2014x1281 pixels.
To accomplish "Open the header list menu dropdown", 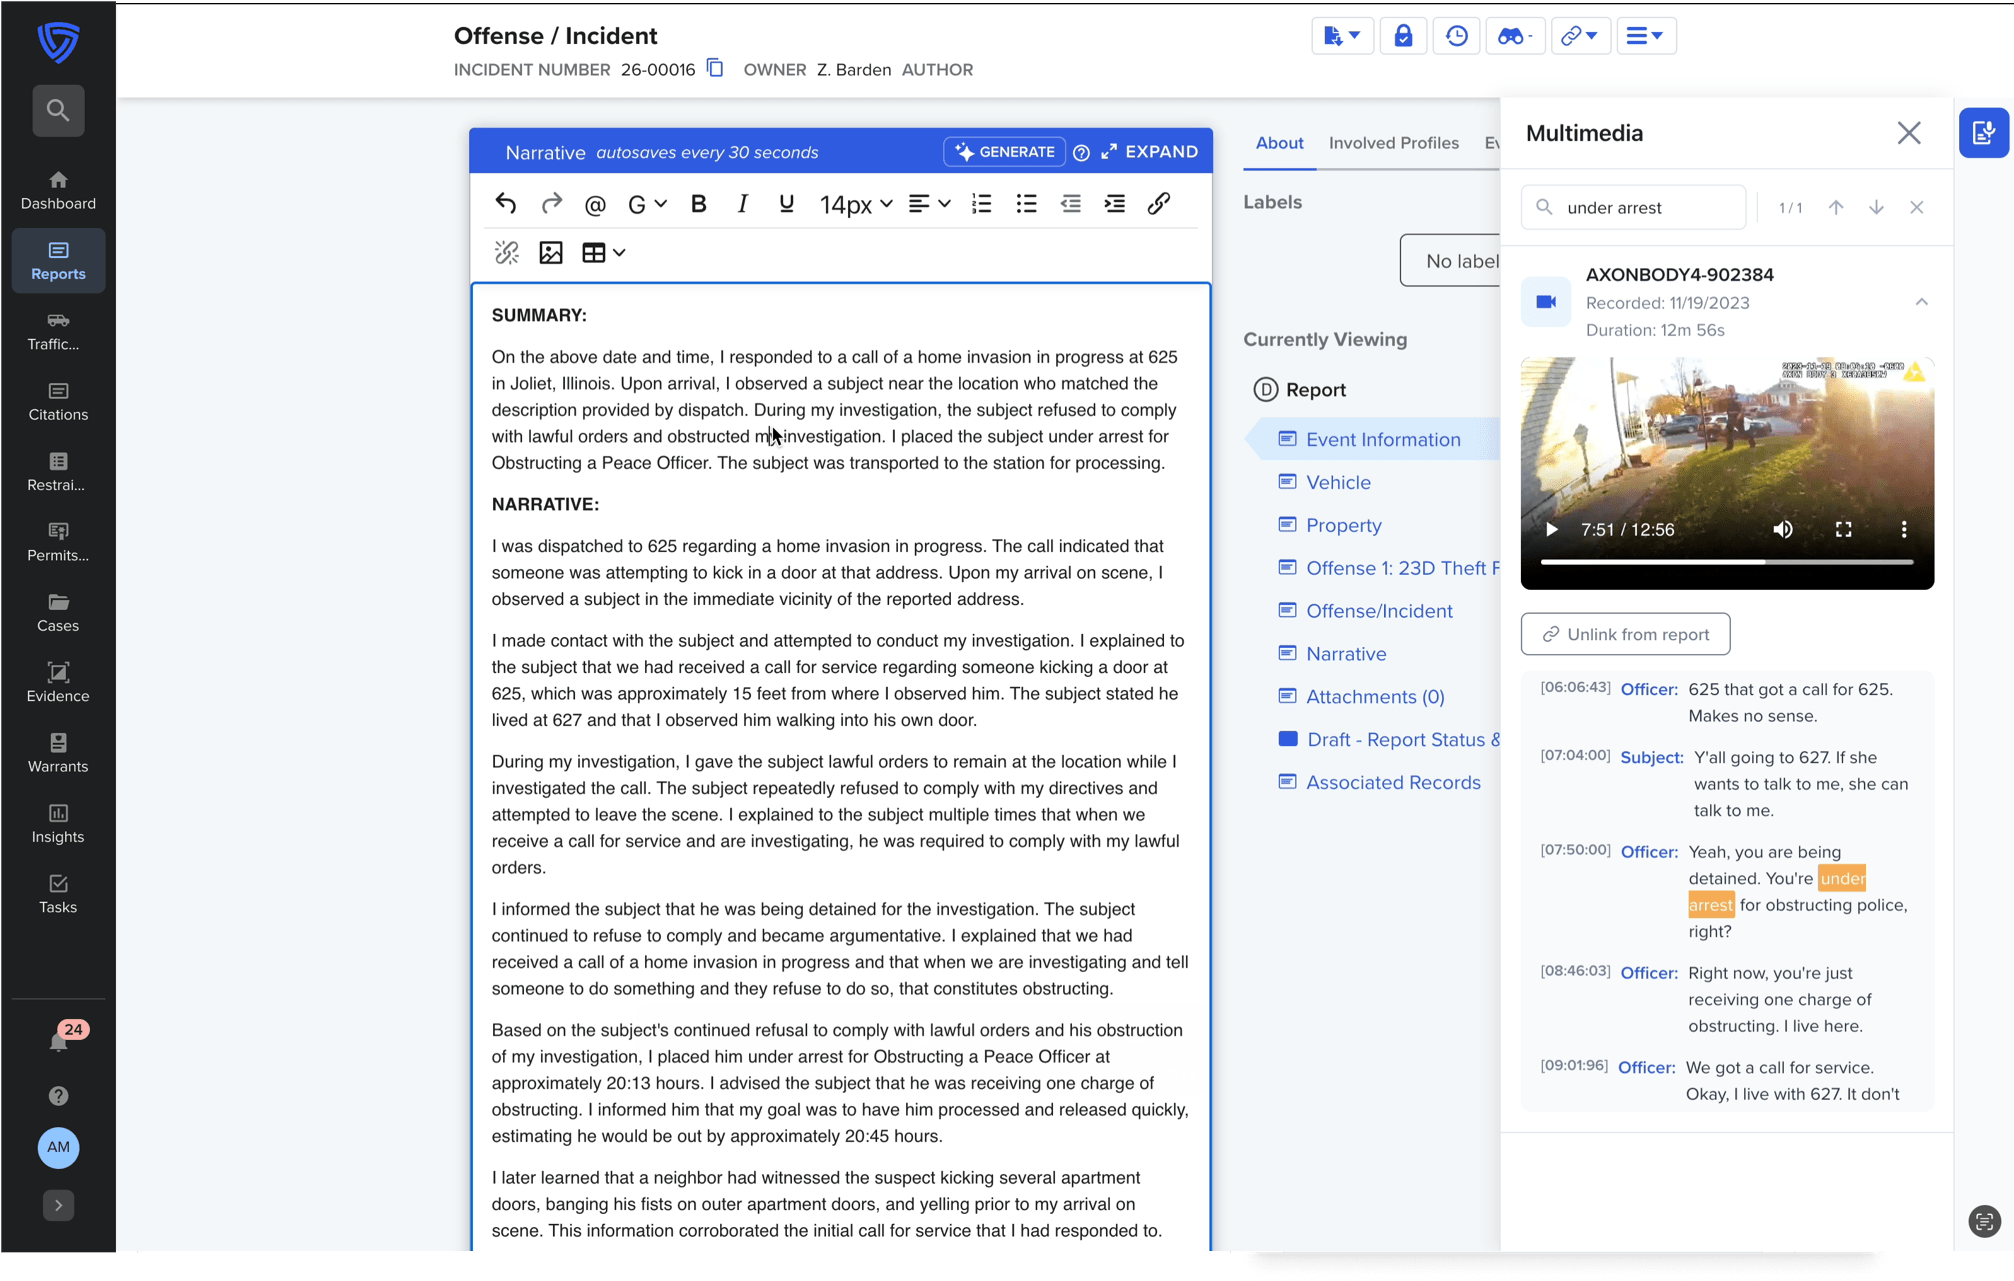I will tap(1645, 36).
